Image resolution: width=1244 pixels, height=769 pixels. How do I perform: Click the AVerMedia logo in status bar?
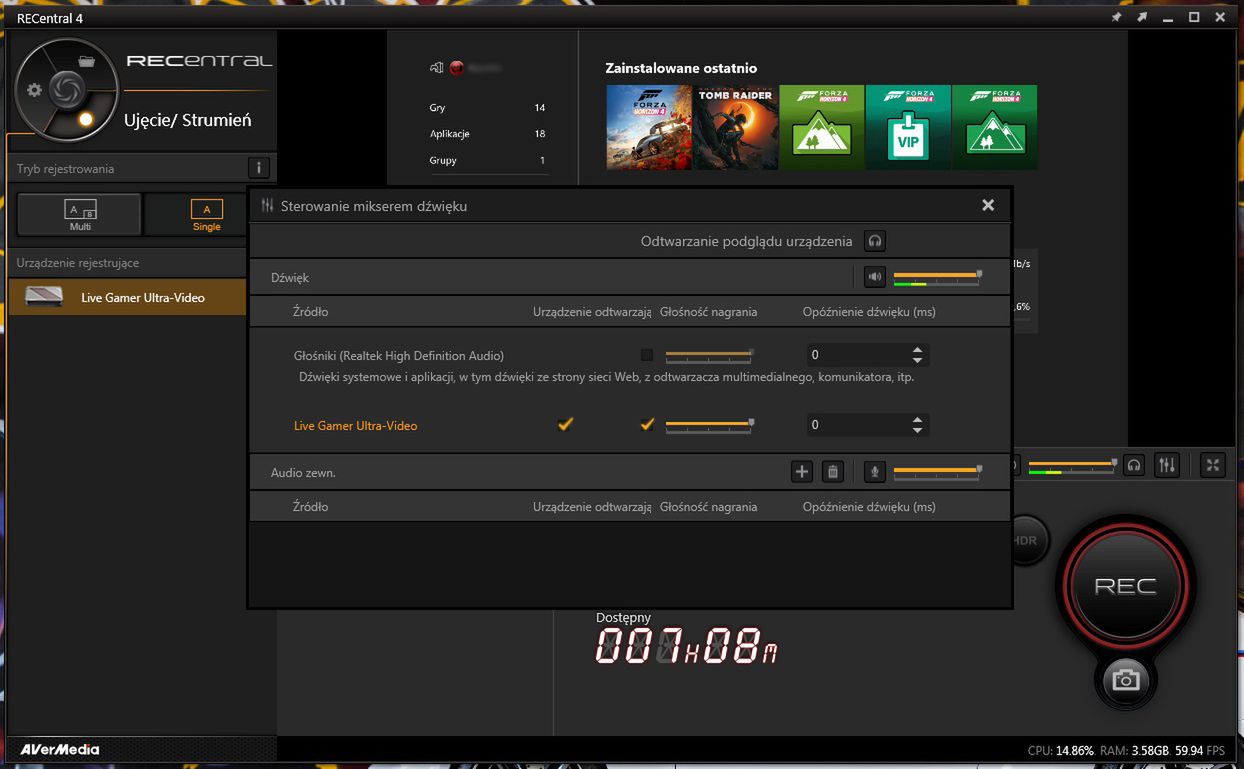click(x=60, y=749)
